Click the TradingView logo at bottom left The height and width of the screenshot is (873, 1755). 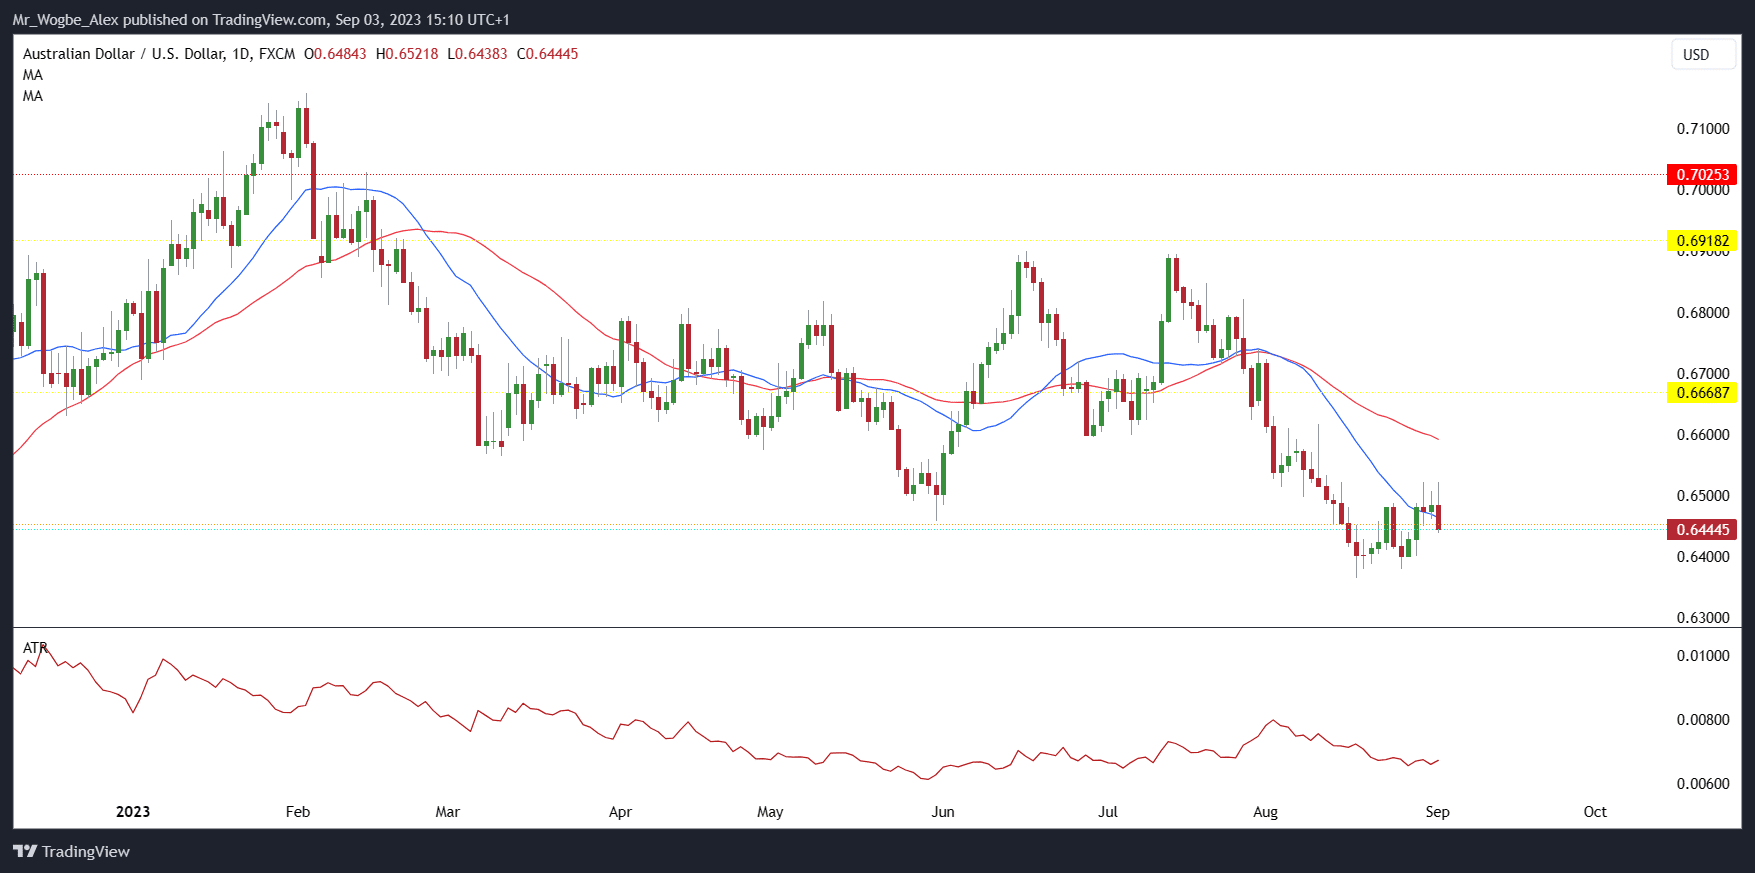[x=72, y=851]
